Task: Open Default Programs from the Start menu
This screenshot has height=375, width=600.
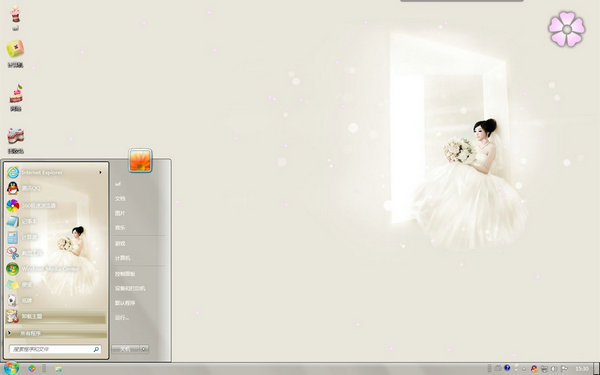Action: pos(125,303)
